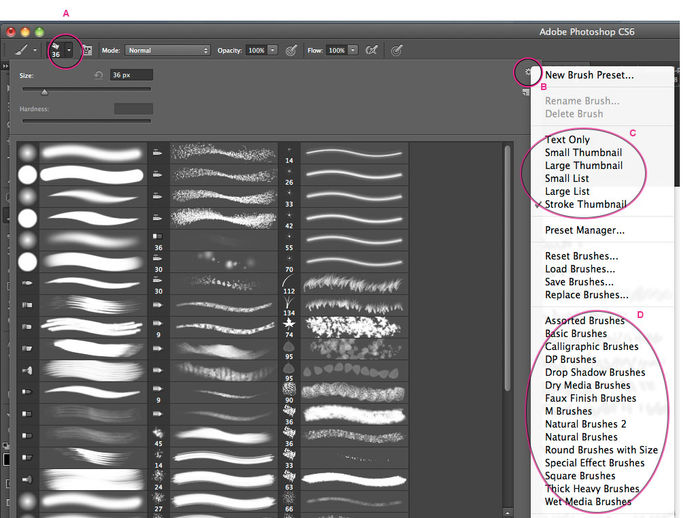The width and height of the screenshot is (690, 518).
Task: Open the brush preset picker arrow
Action: (69, 50)
